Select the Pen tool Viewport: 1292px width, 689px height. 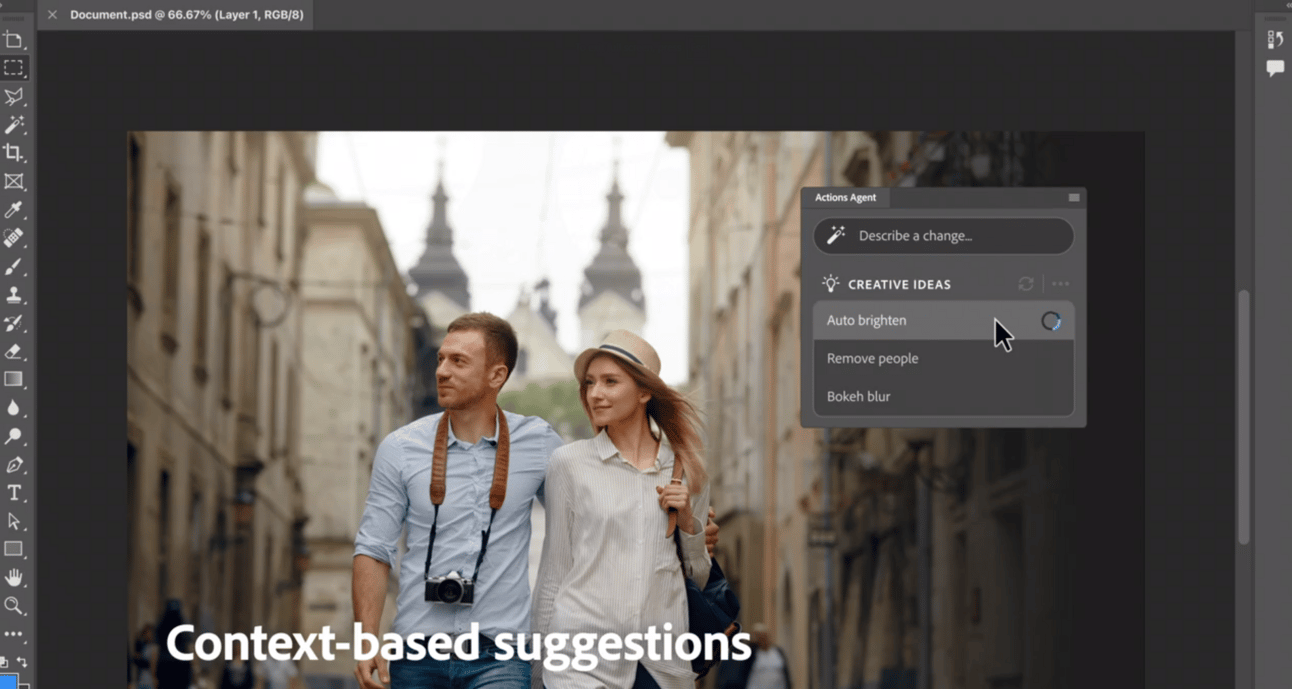[x=14, y=465]
